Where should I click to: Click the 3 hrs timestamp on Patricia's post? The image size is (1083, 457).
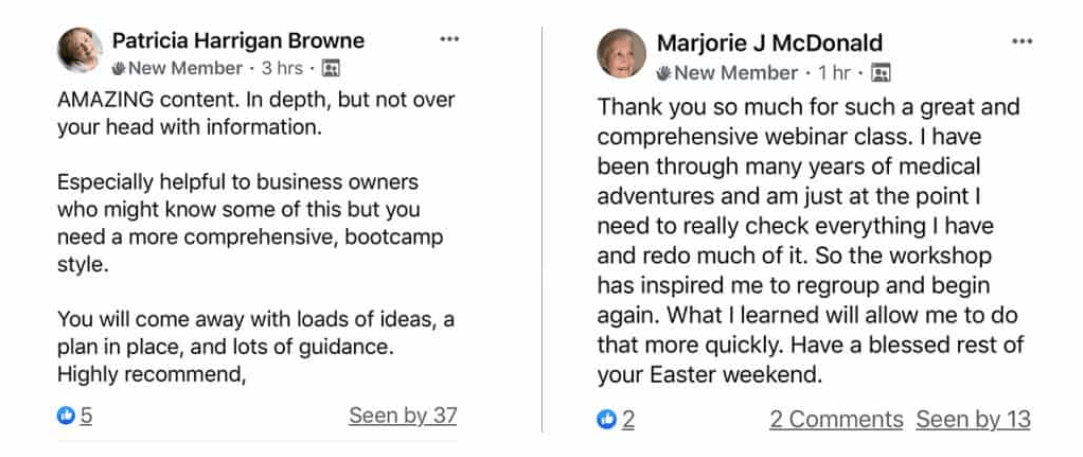click(x=282, y=69)
